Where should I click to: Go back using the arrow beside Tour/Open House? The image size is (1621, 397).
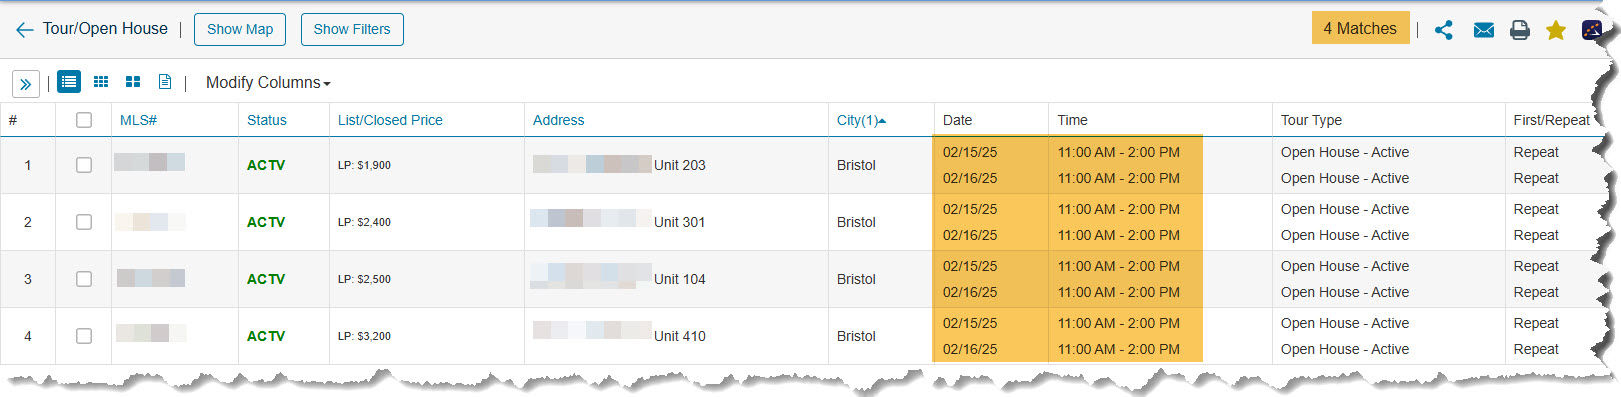pyautogui.click(x=25, y=30)
